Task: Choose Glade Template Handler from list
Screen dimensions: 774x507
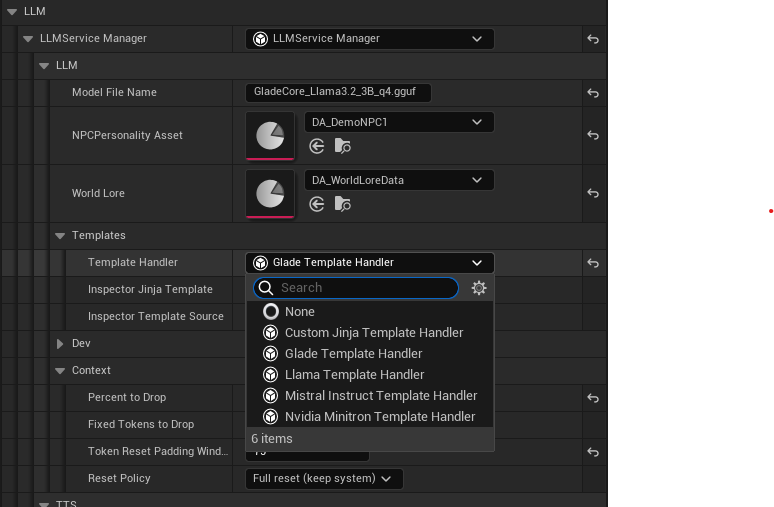Action: (x=370, y=353)
